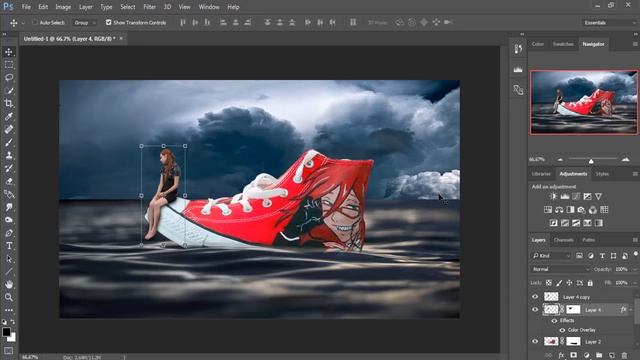Open the Adjustments panel options menu

coord(635,174)
